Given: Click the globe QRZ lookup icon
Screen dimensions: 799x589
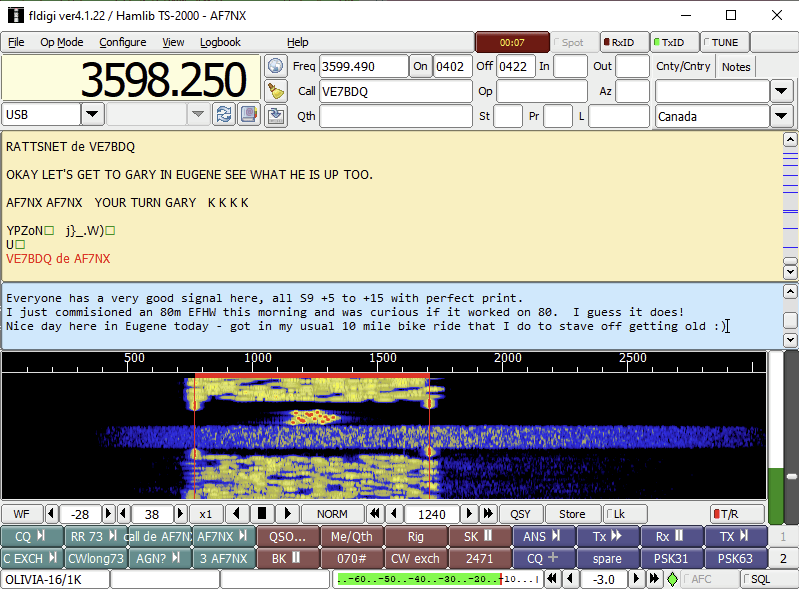Looking at the screenshot, I should coord(276,67).
